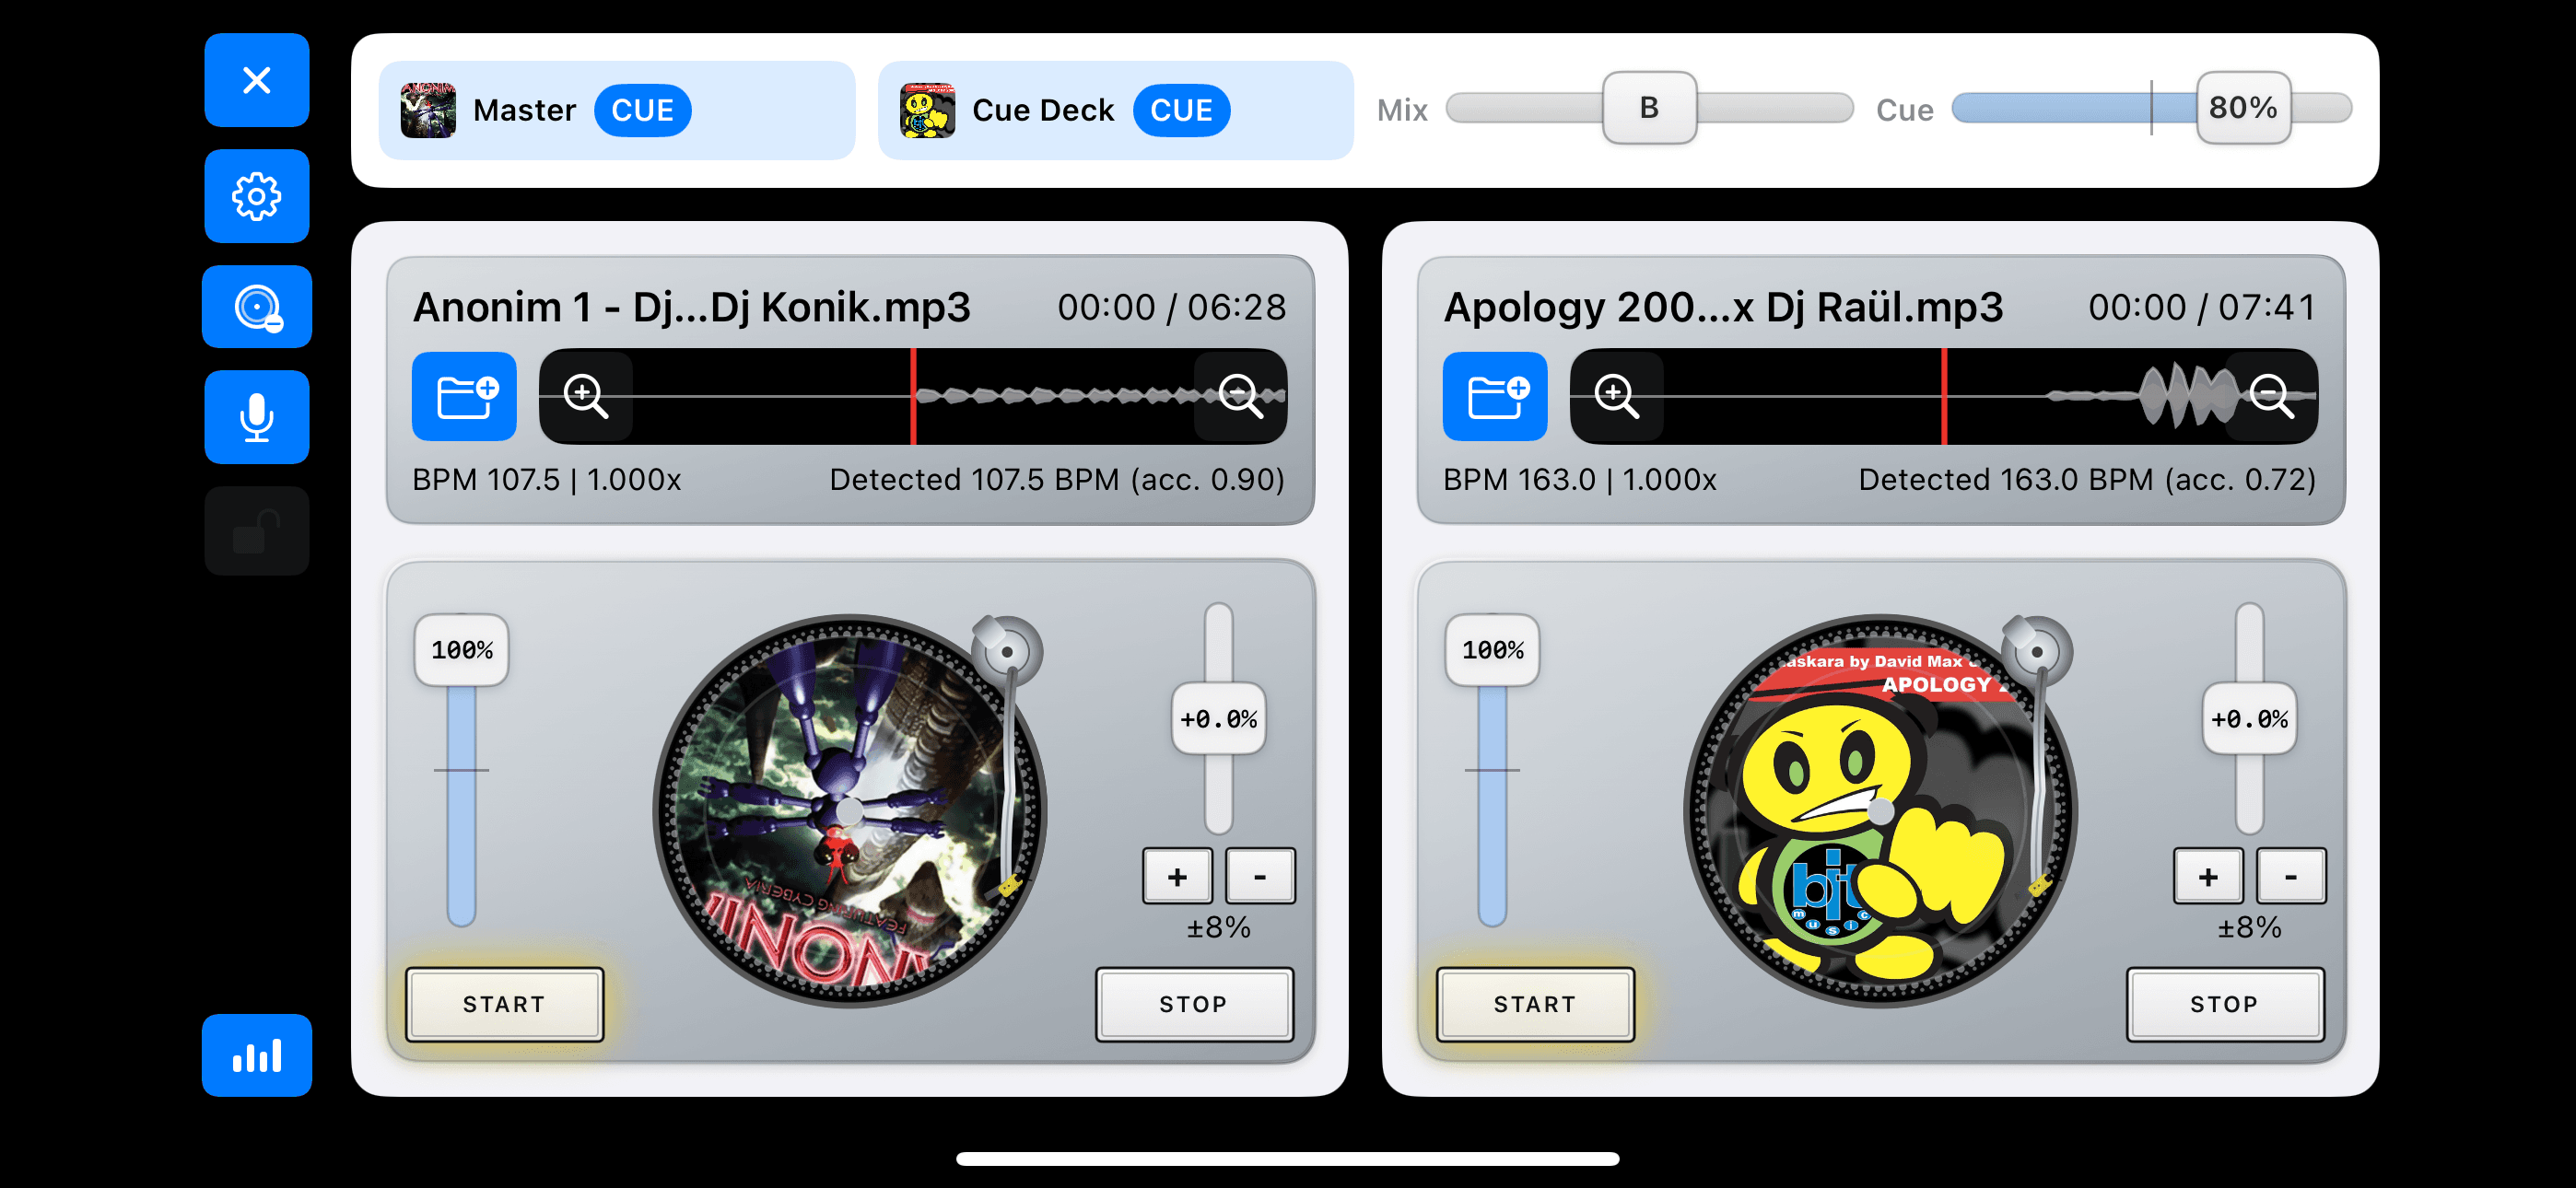The width and height of the screenshot is (2576, 1188).
Task: Increase pitch with the + button on the left deck
Action: click(x=1177, y=876)
